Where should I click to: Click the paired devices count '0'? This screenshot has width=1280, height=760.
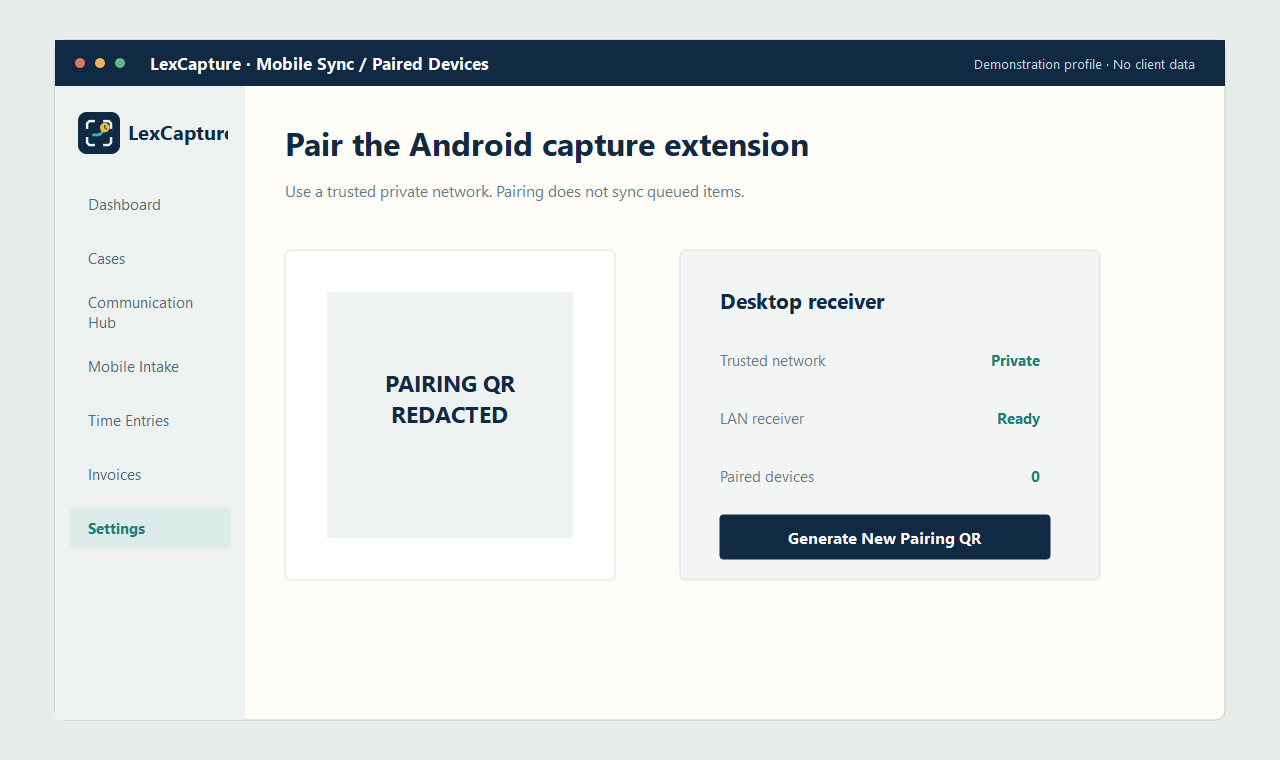point(1035,477)
